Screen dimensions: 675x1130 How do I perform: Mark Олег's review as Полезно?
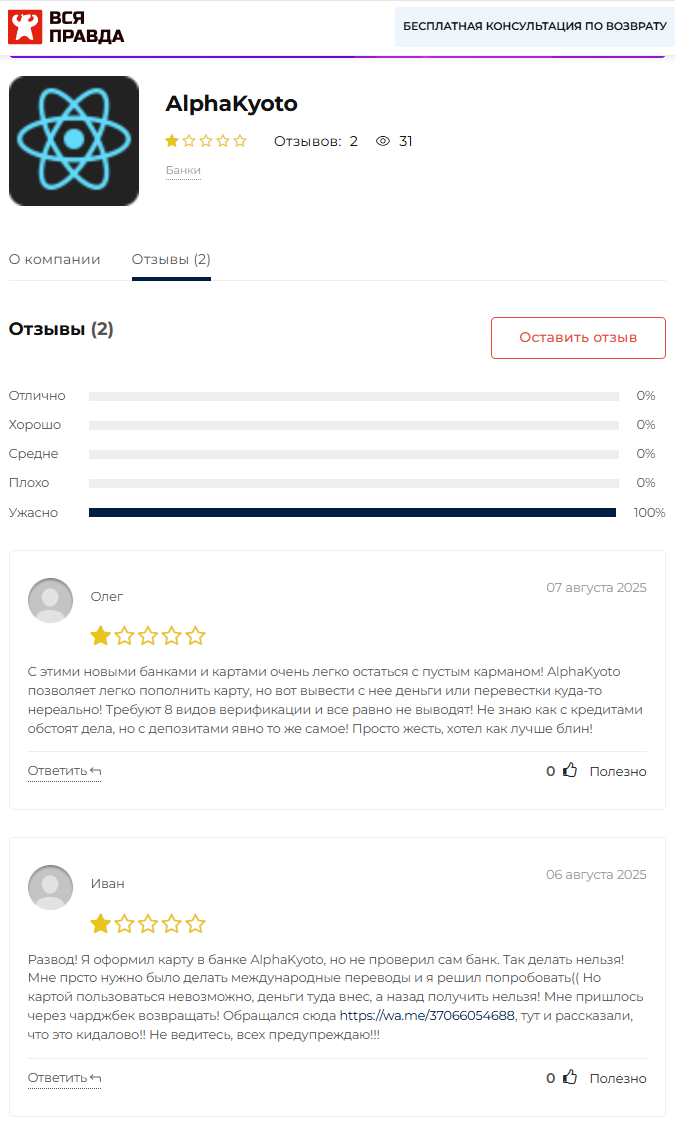[x=618, y=771]
